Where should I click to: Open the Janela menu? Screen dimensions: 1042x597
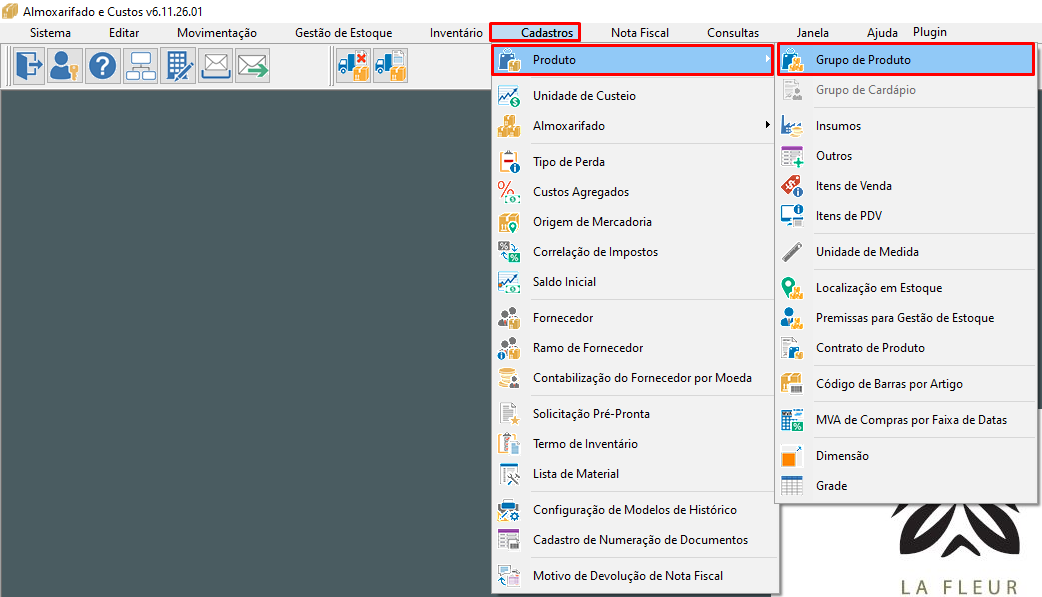(x=813, y=33)
